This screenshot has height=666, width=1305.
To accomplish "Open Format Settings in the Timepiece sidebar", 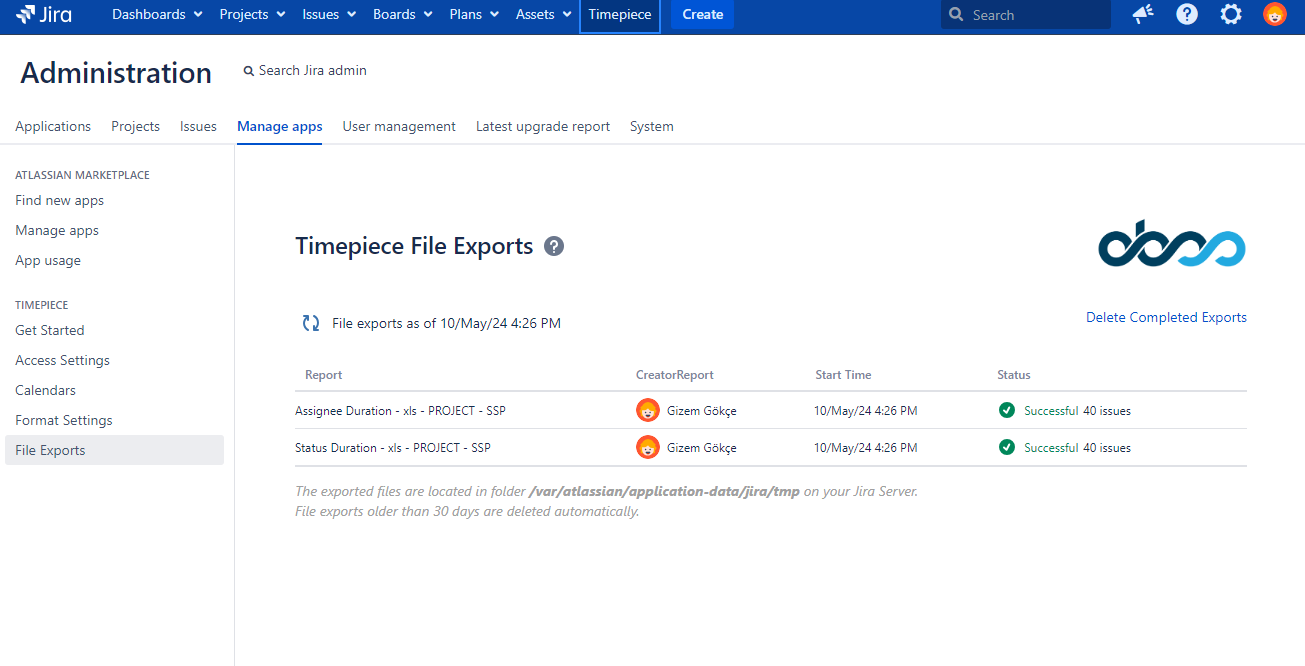I will 63,420.
